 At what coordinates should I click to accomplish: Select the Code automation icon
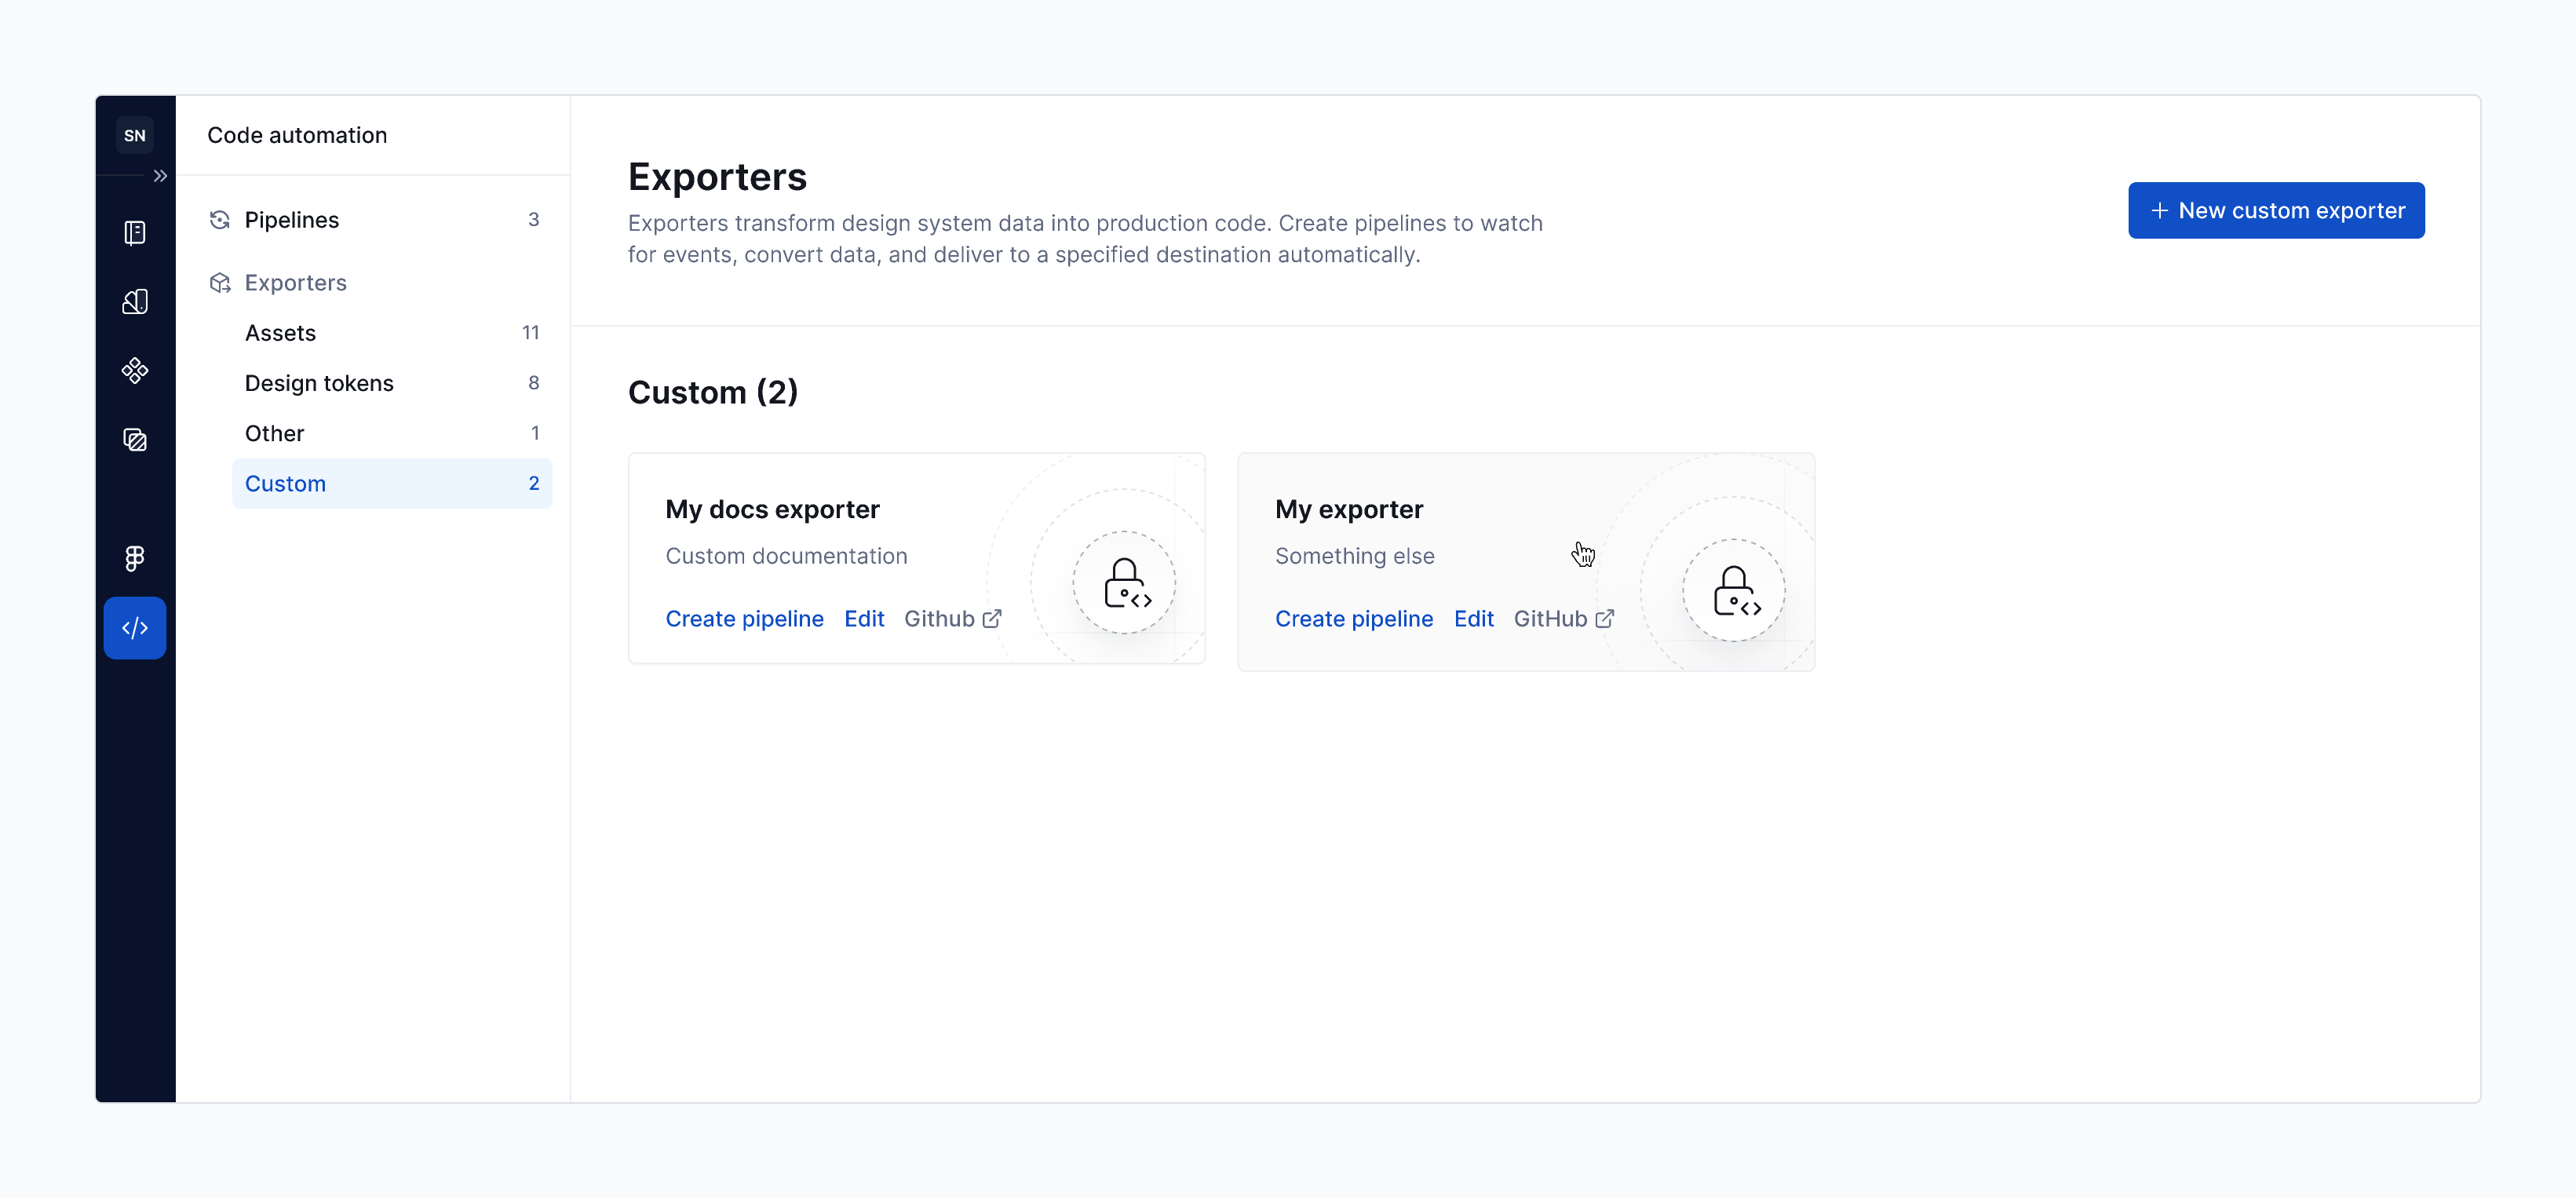click(x=134, y=628)
